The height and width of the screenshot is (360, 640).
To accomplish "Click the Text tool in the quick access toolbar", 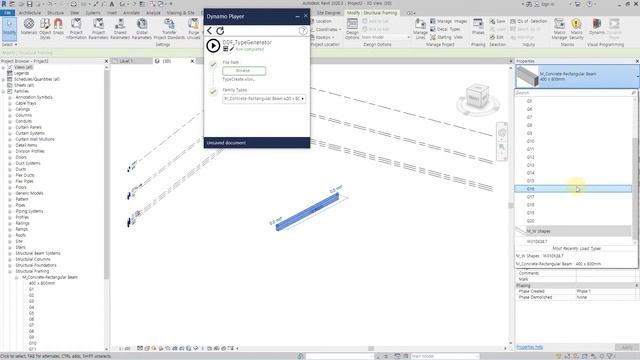I will click(112, 4).
